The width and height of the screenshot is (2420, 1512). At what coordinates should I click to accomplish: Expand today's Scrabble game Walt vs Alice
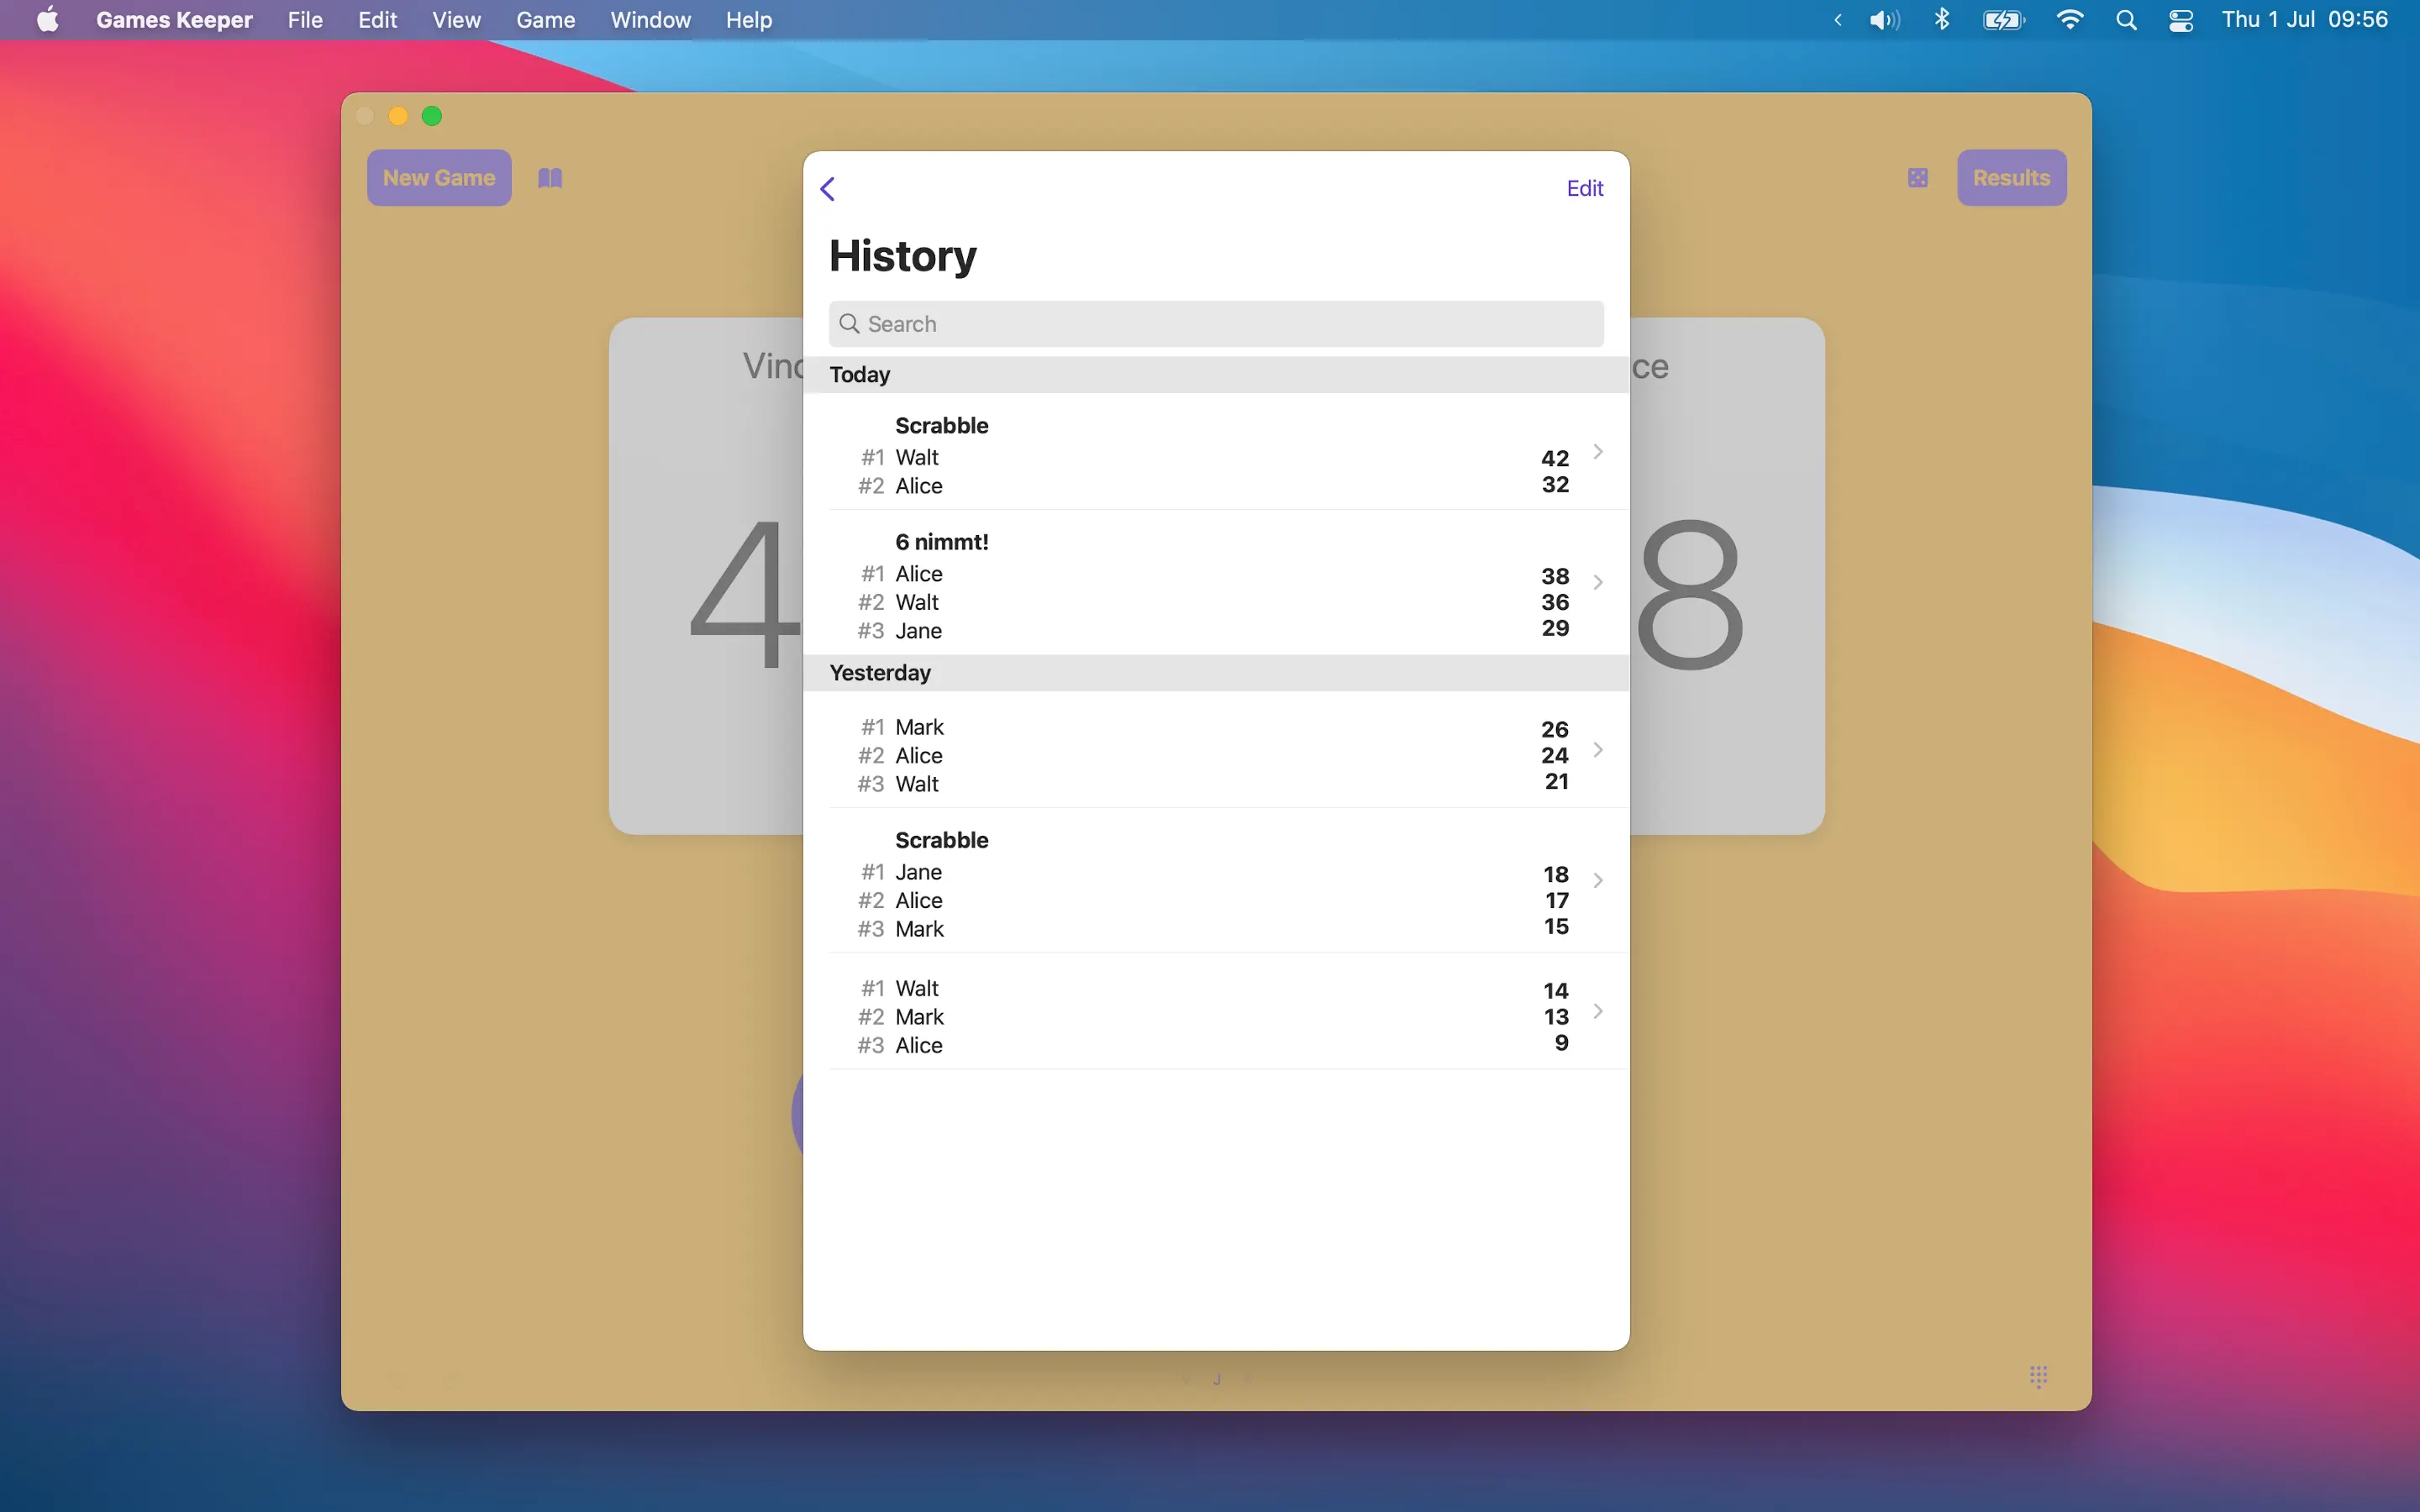1215,455
